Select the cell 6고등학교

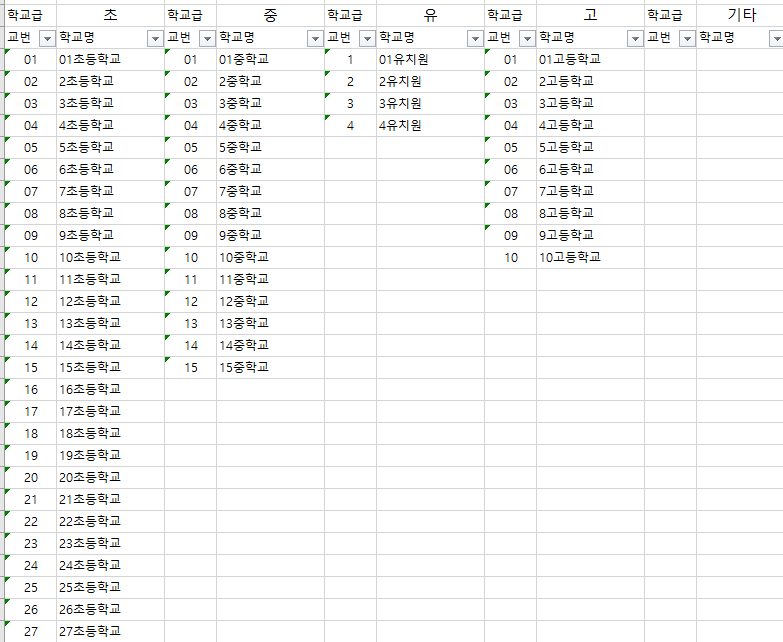pyautogui.click(x=590, y=169)
